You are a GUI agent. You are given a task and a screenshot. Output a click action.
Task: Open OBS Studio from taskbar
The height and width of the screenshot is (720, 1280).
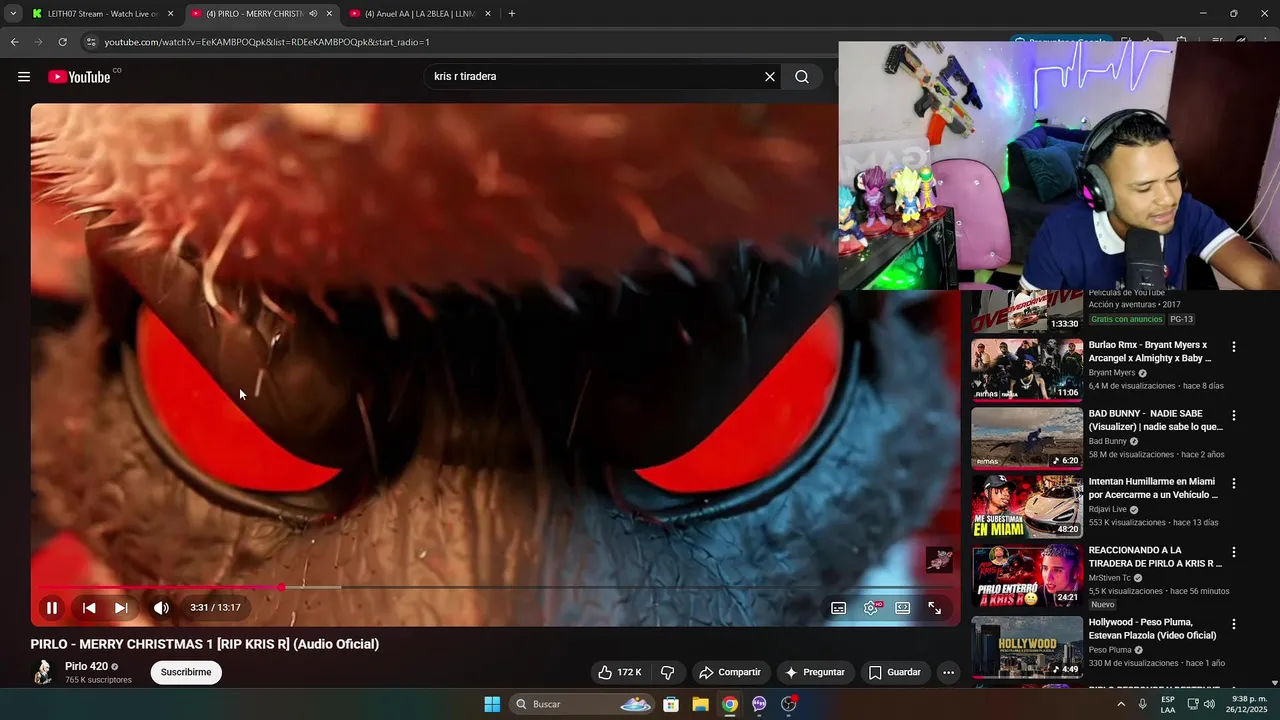pyautogui.click(x=789, y=704)
